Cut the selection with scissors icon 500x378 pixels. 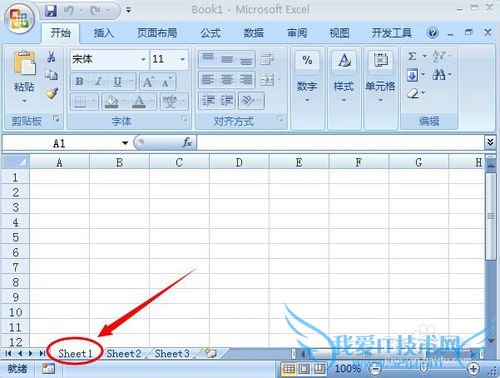pyautogui.click(x=51, y=56)
